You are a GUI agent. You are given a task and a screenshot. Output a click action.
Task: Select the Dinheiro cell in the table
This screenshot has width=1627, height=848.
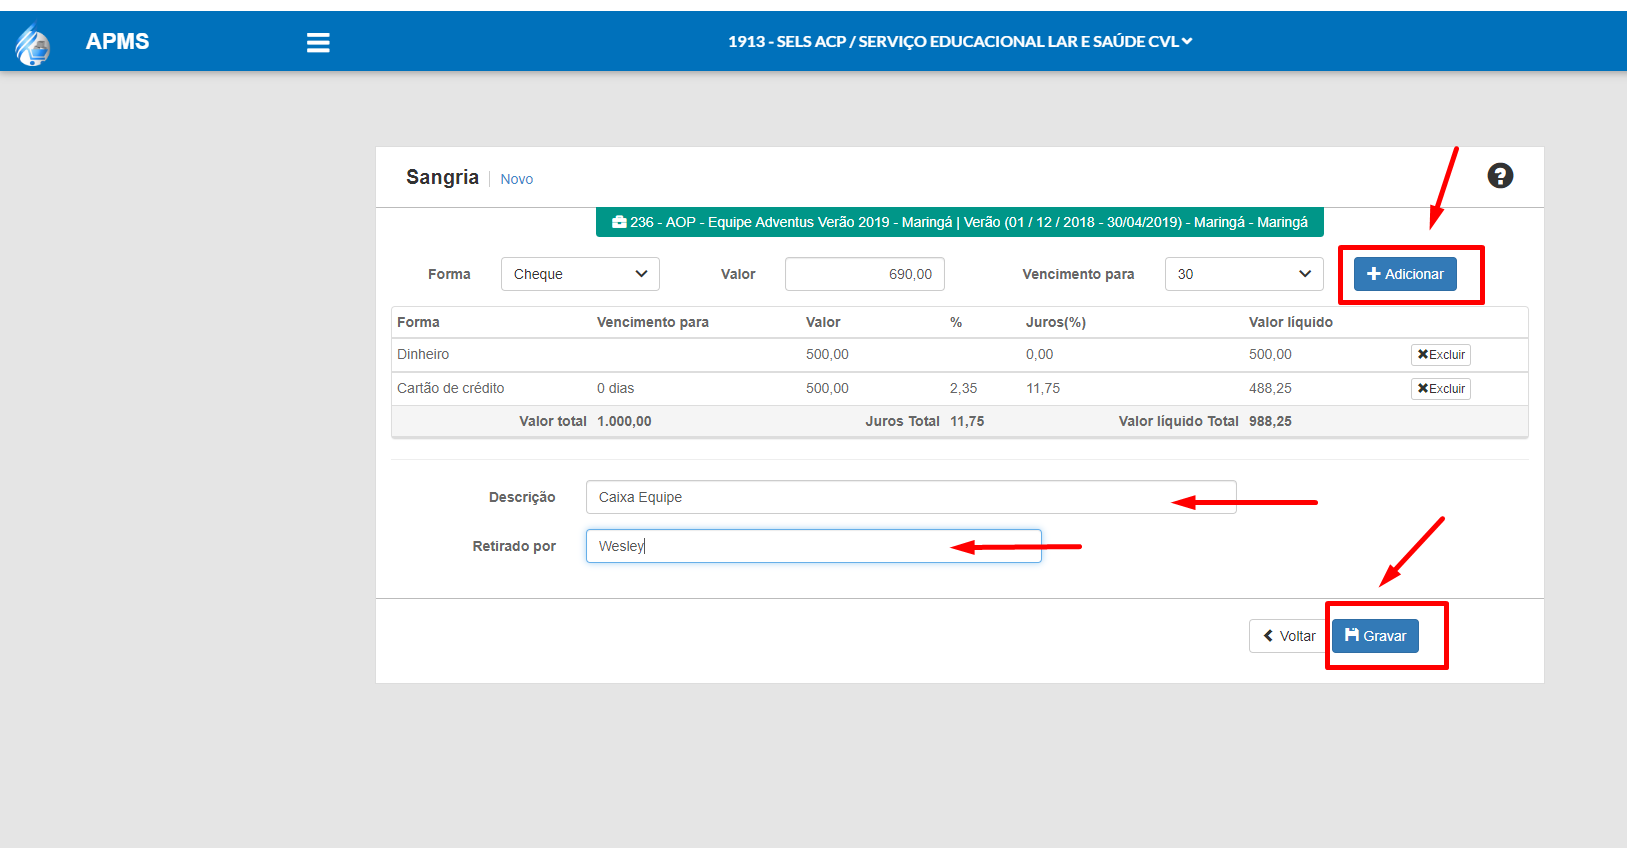pyautogui.click(x=423, y=354)
